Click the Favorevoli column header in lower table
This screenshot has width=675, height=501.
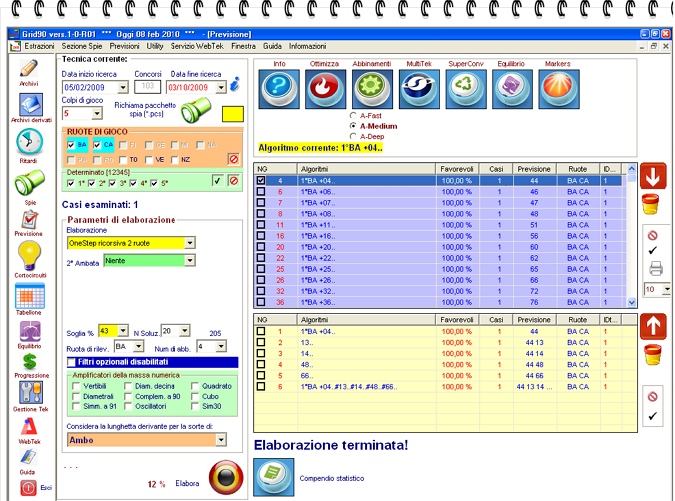[457, 320]
